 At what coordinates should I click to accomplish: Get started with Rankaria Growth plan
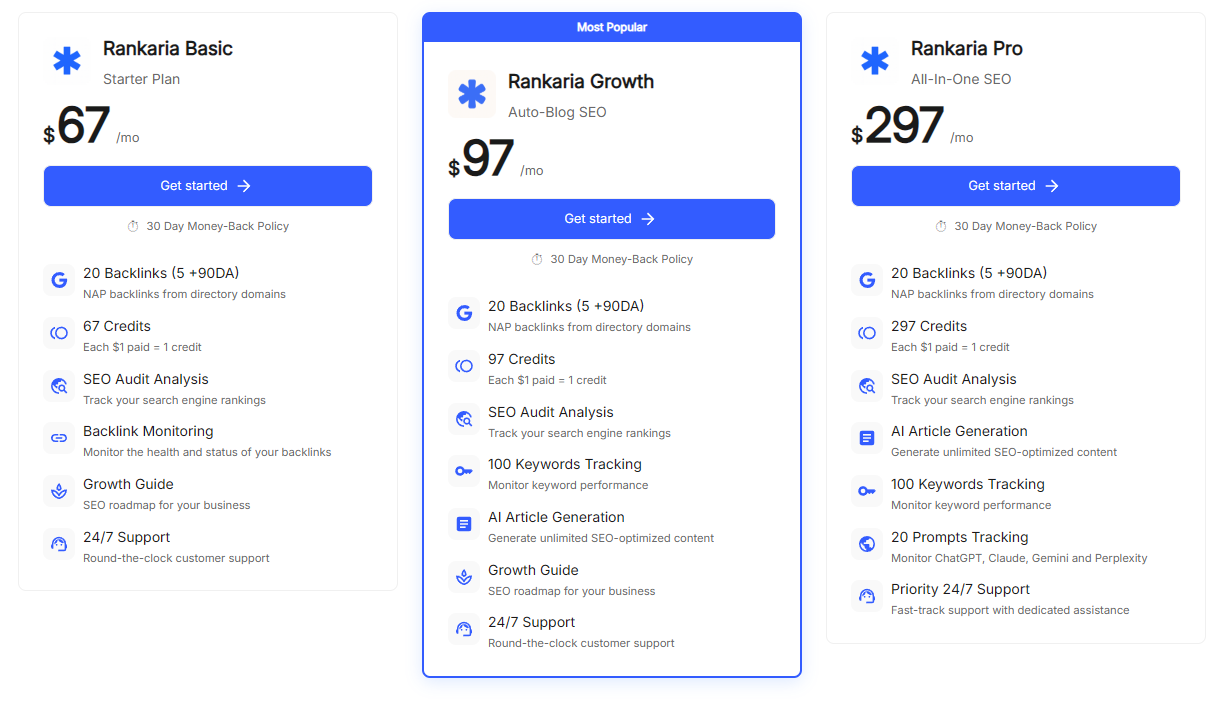(612, 219)
